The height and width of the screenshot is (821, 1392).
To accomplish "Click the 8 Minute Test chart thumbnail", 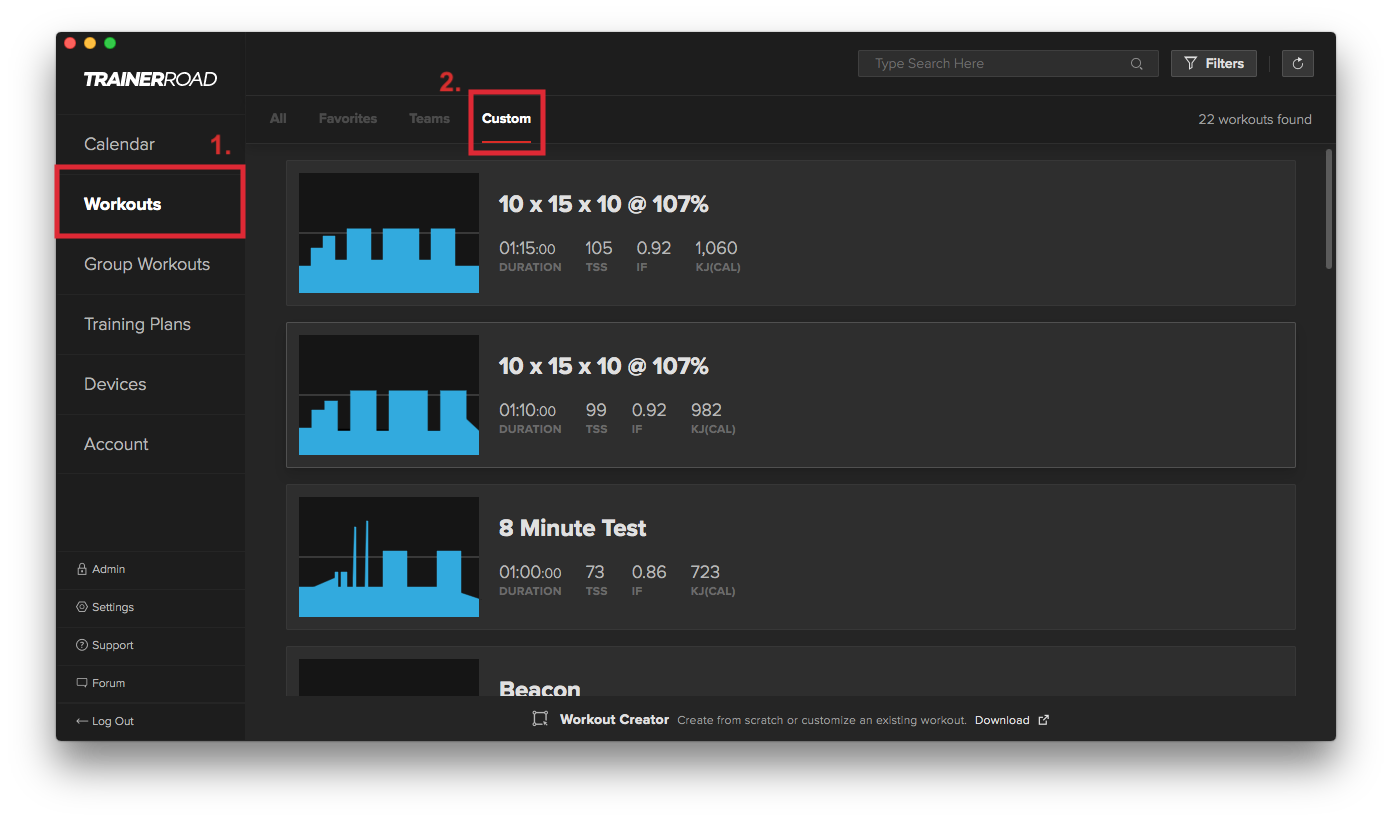I will 389,557.
